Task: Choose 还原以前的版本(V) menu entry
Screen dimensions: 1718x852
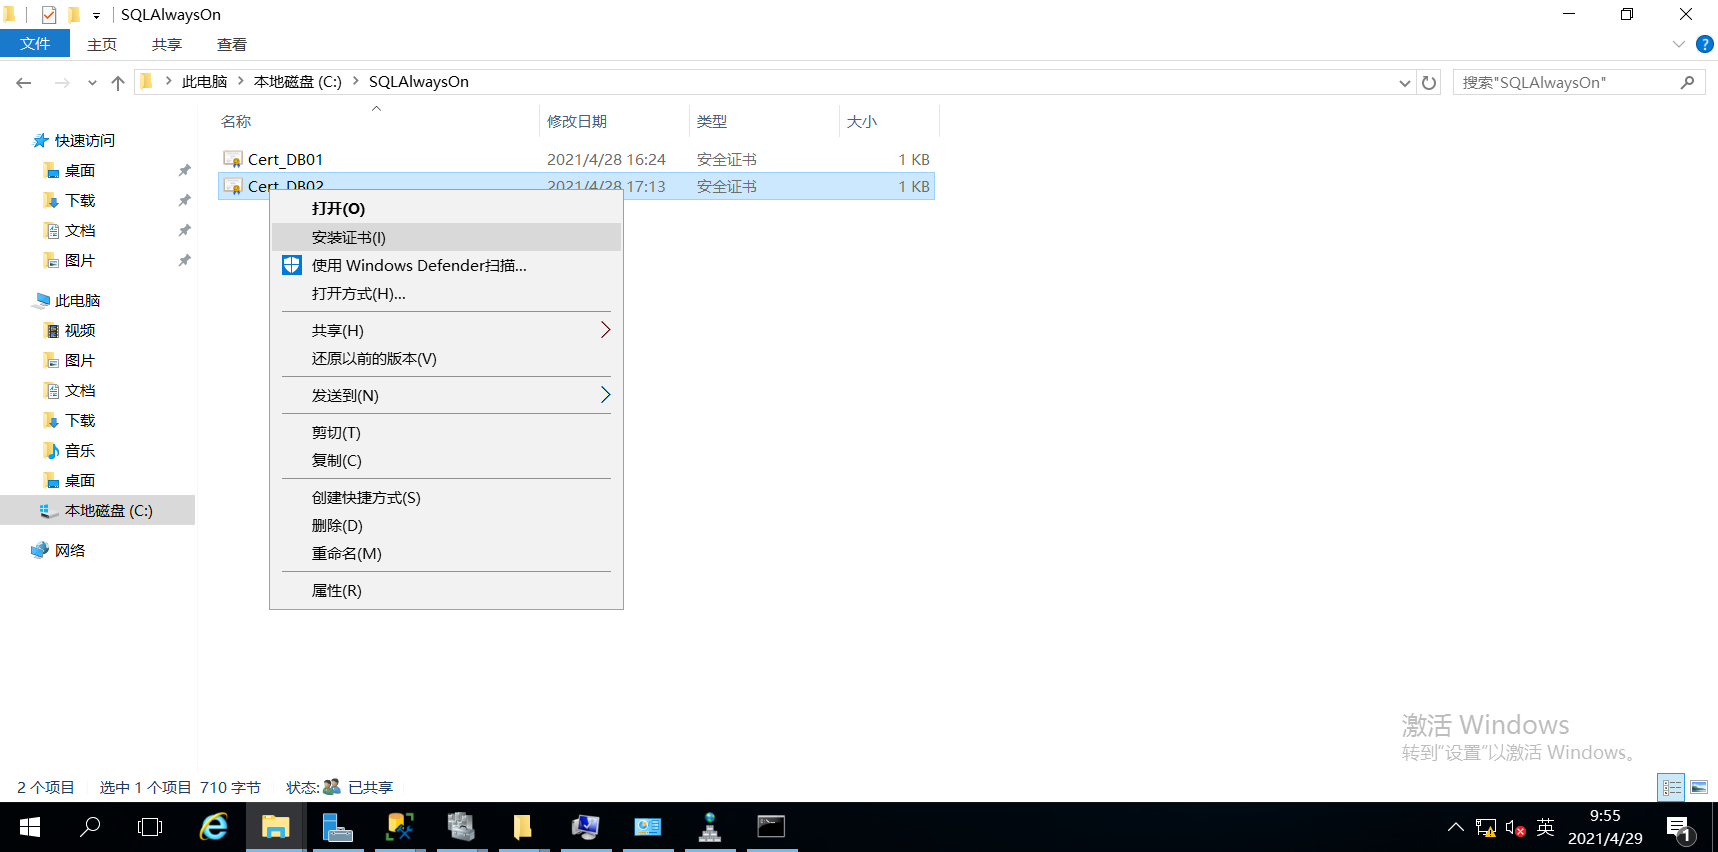Action: [446, 358]
